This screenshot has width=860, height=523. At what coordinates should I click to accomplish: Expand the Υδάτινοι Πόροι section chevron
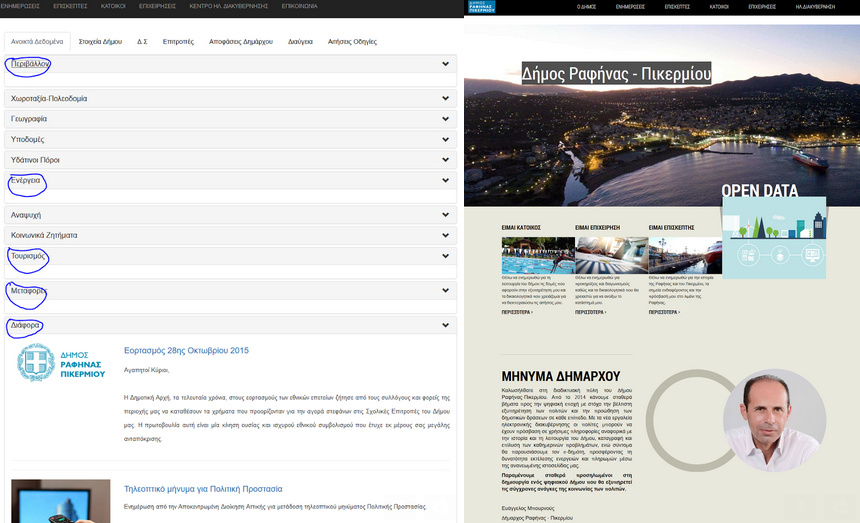[x=445, y=160]
